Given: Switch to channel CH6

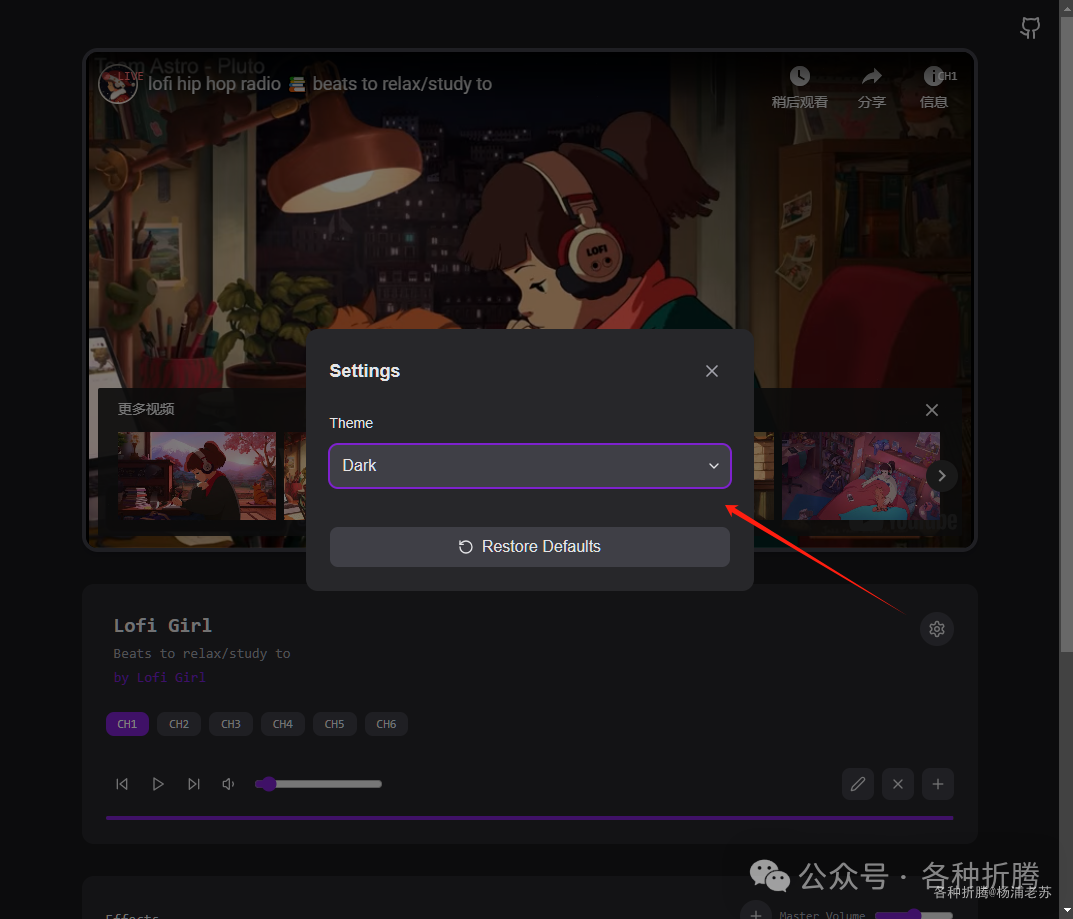Looking at the screenshot, I should click(386, 724).
